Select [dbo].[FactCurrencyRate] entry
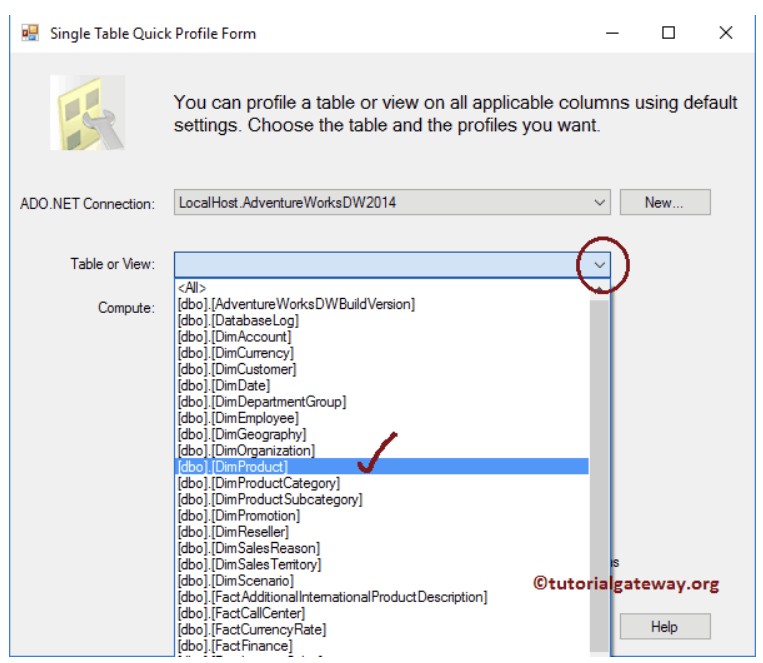The image size is (763, 663). click(x=382, y=629)
